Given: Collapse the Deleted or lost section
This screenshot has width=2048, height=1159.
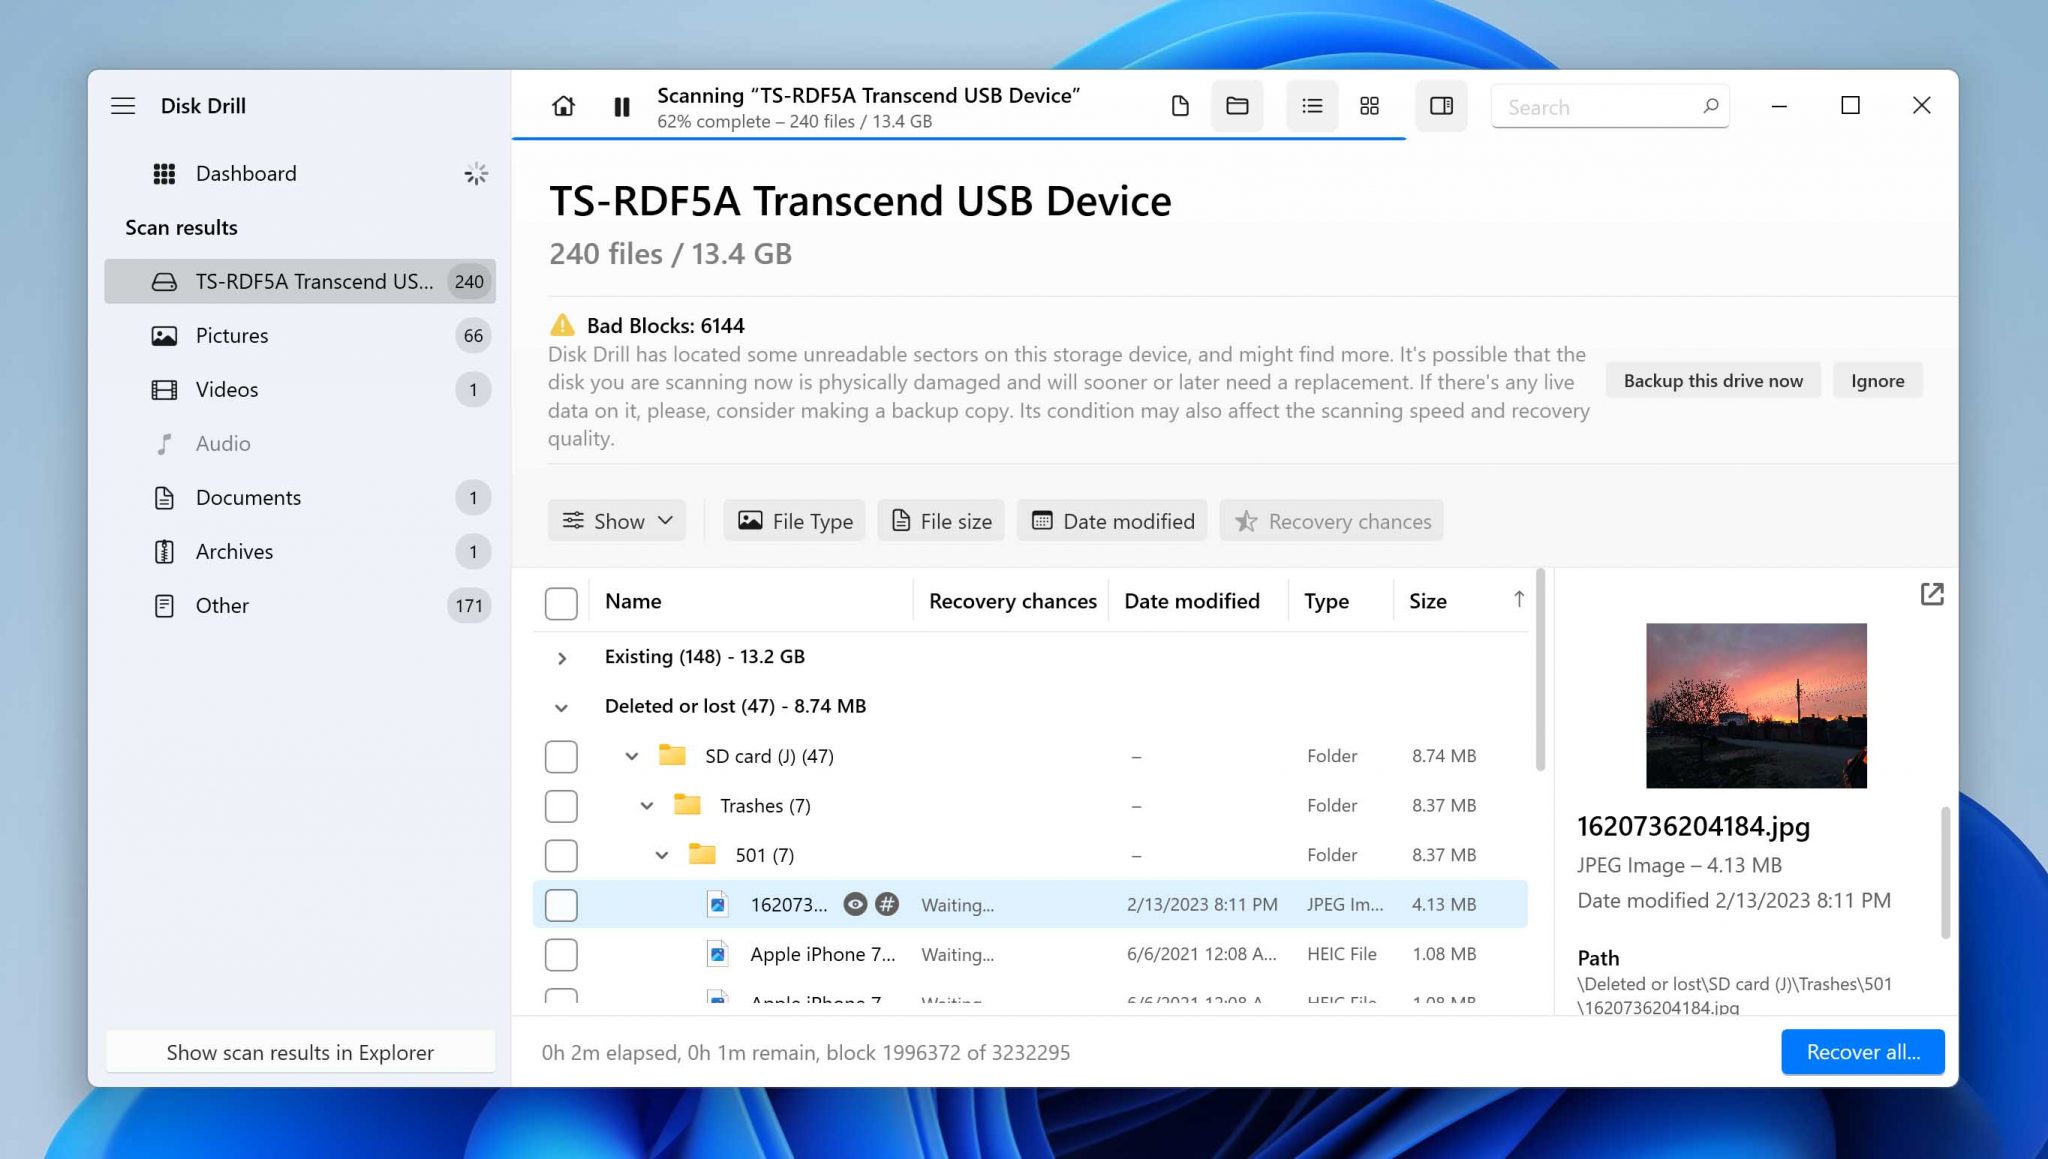Looking at the screenshot, I should [x=561, y=706].
